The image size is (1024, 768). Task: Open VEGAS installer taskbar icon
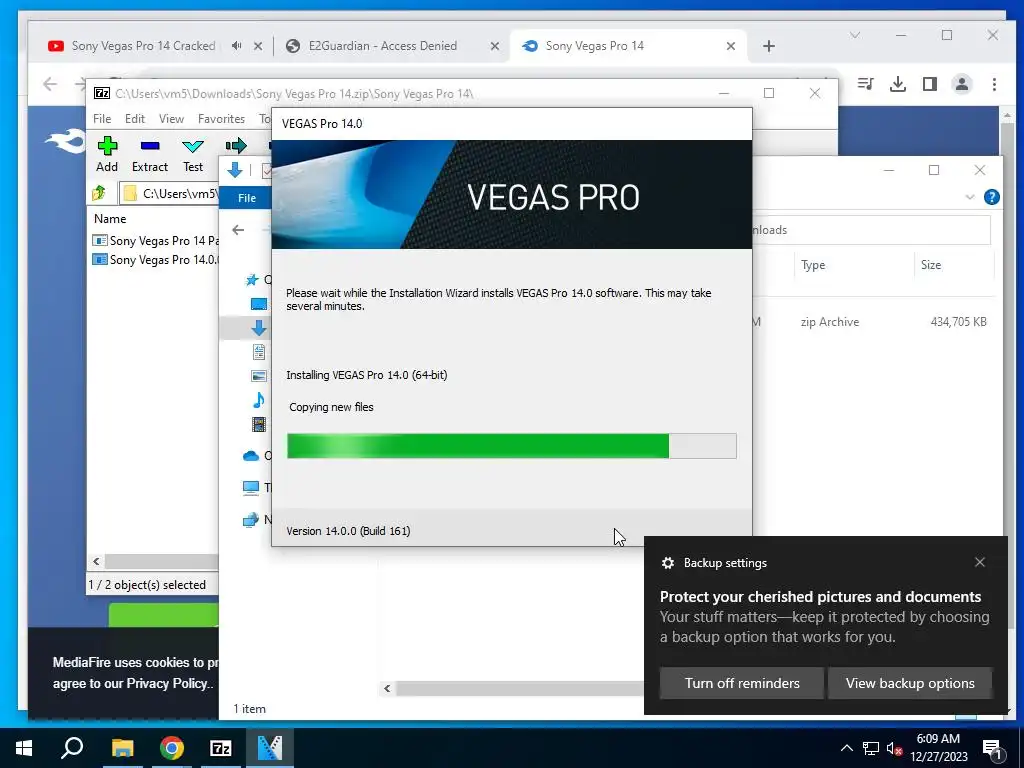(269, 748)
